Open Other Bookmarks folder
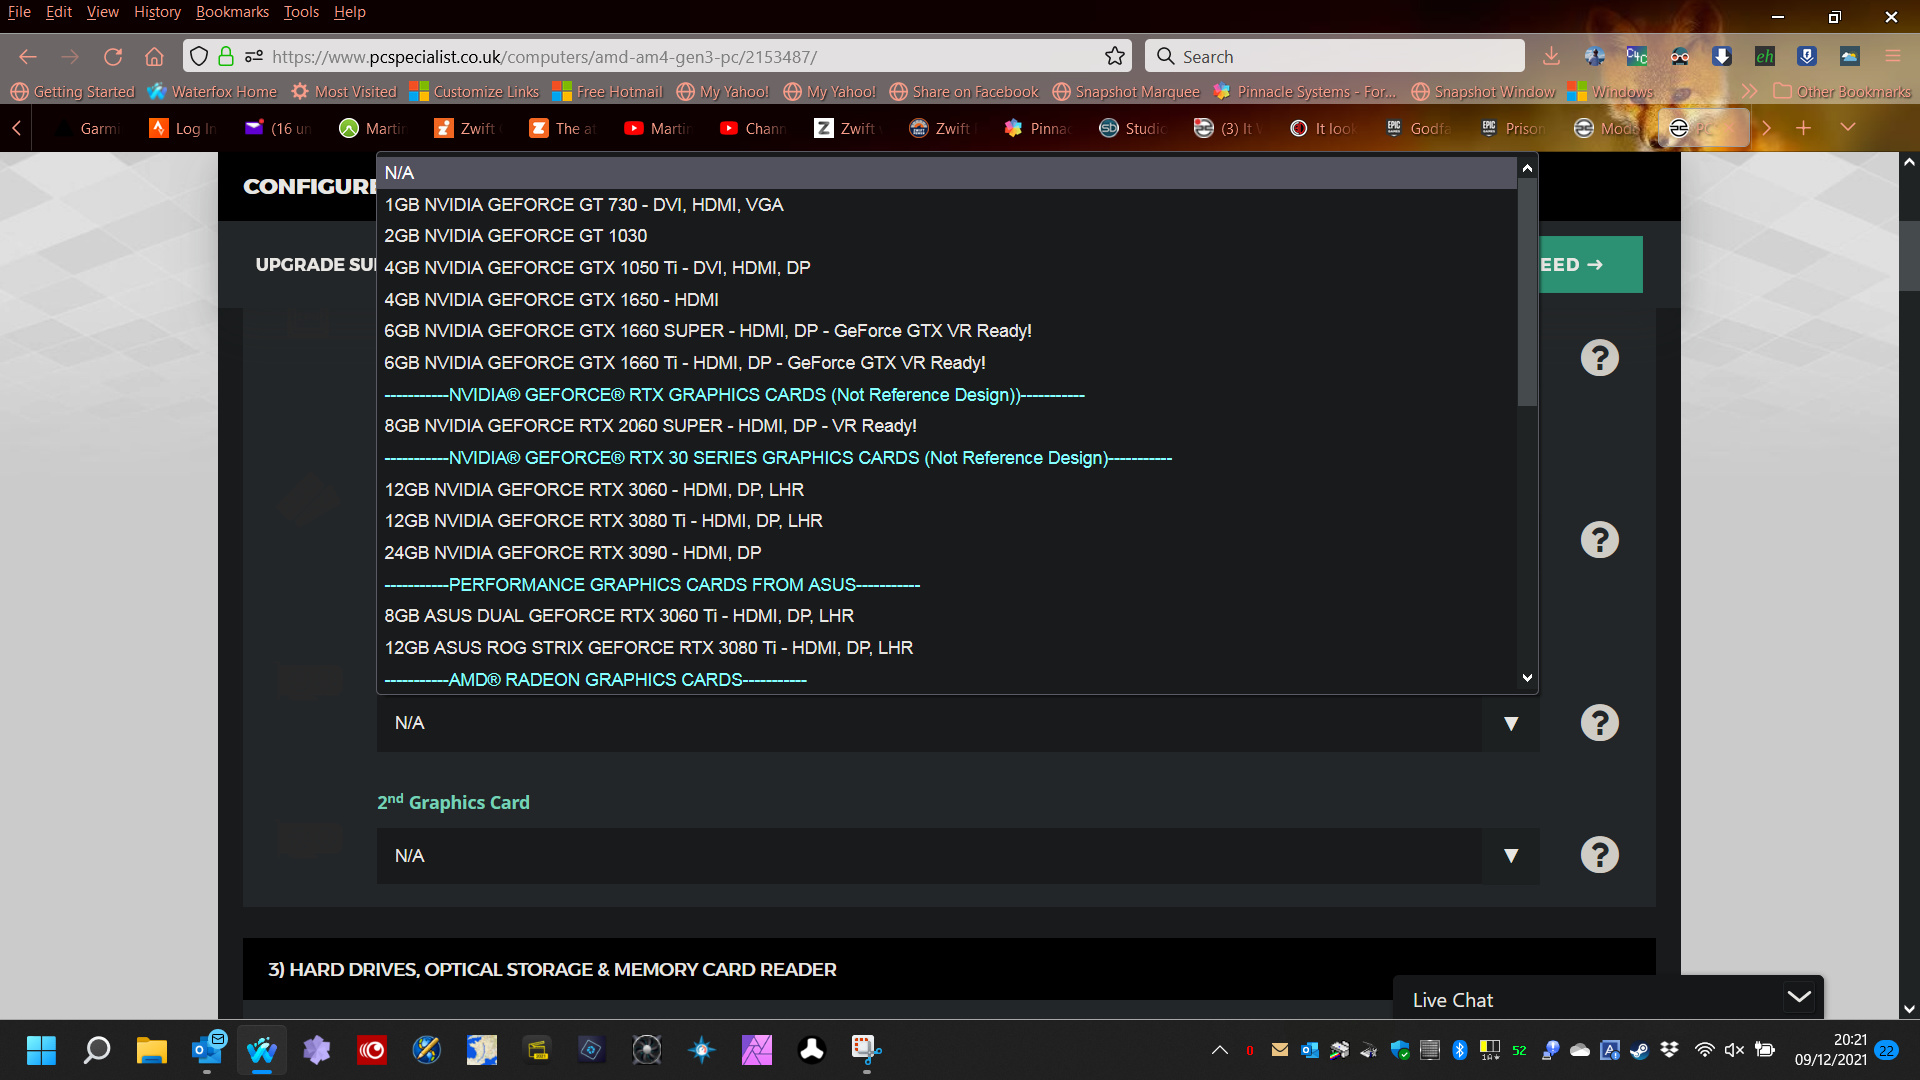This screenshot has width=1920, height=1080. 1842,91
